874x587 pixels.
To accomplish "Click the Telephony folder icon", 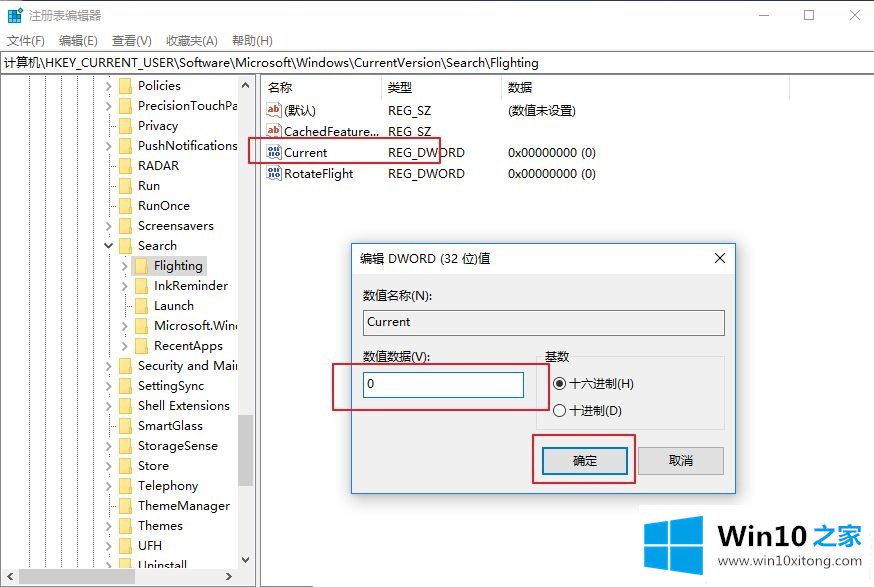I will pos(126,486).
